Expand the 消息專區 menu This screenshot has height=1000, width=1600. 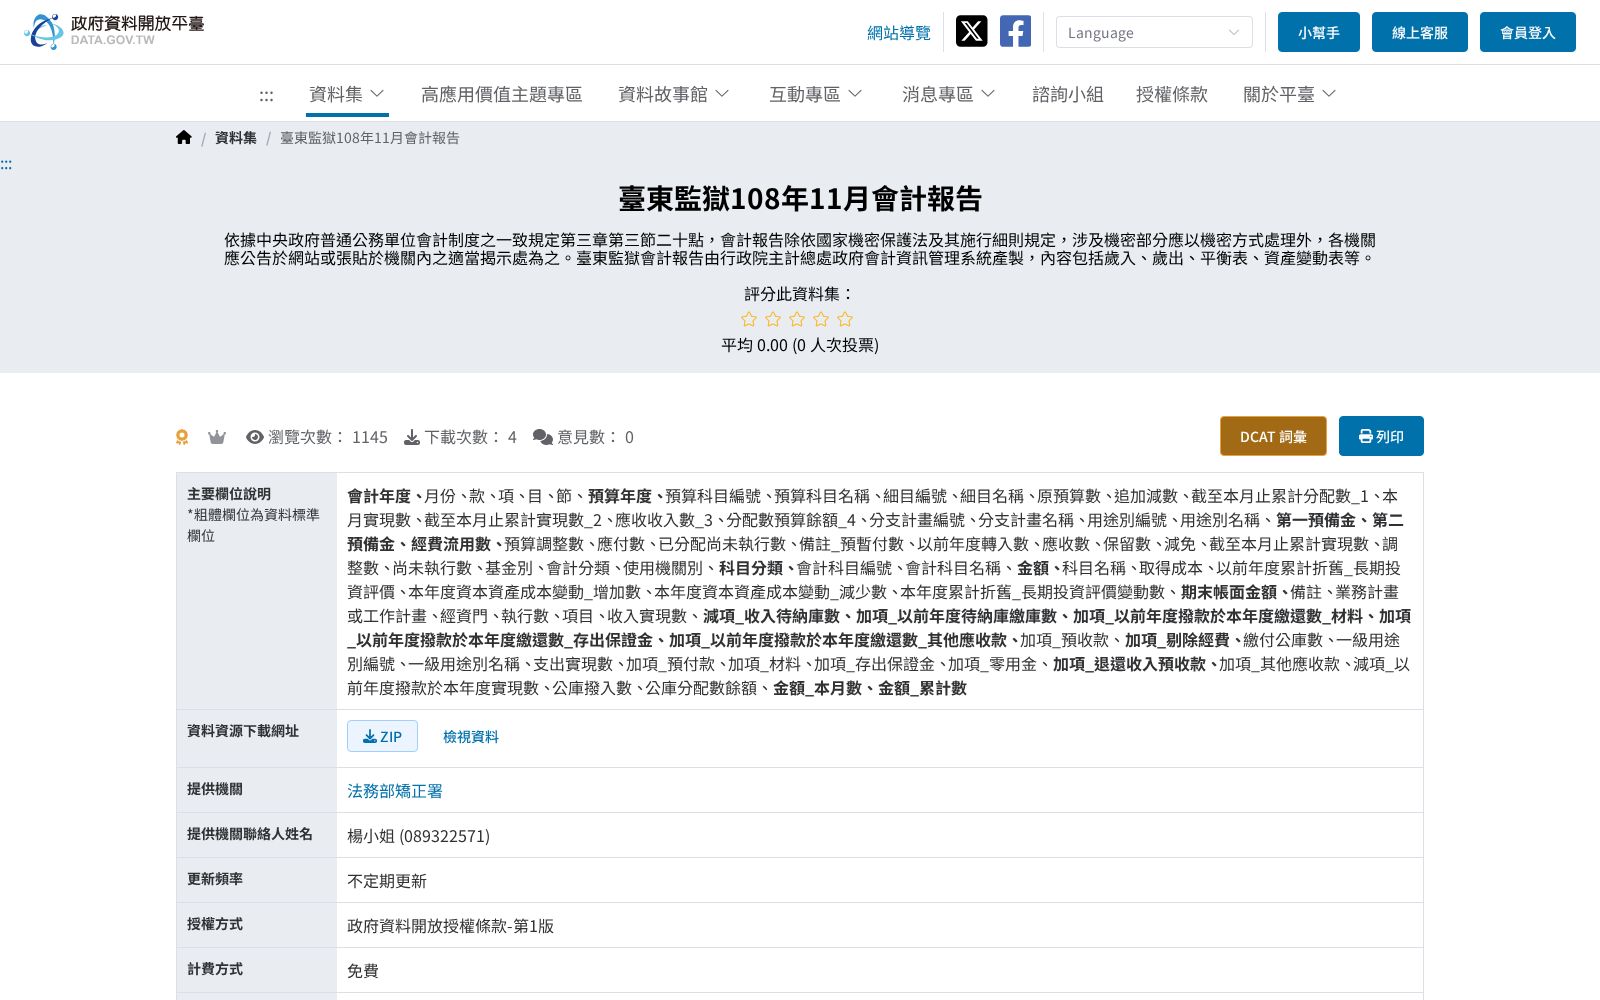coord(949,94)
